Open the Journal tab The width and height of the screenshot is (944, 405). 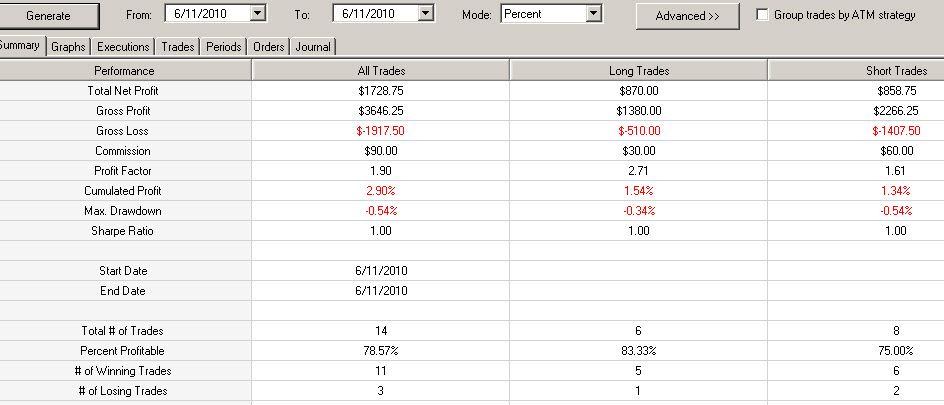tap(313, 46)
